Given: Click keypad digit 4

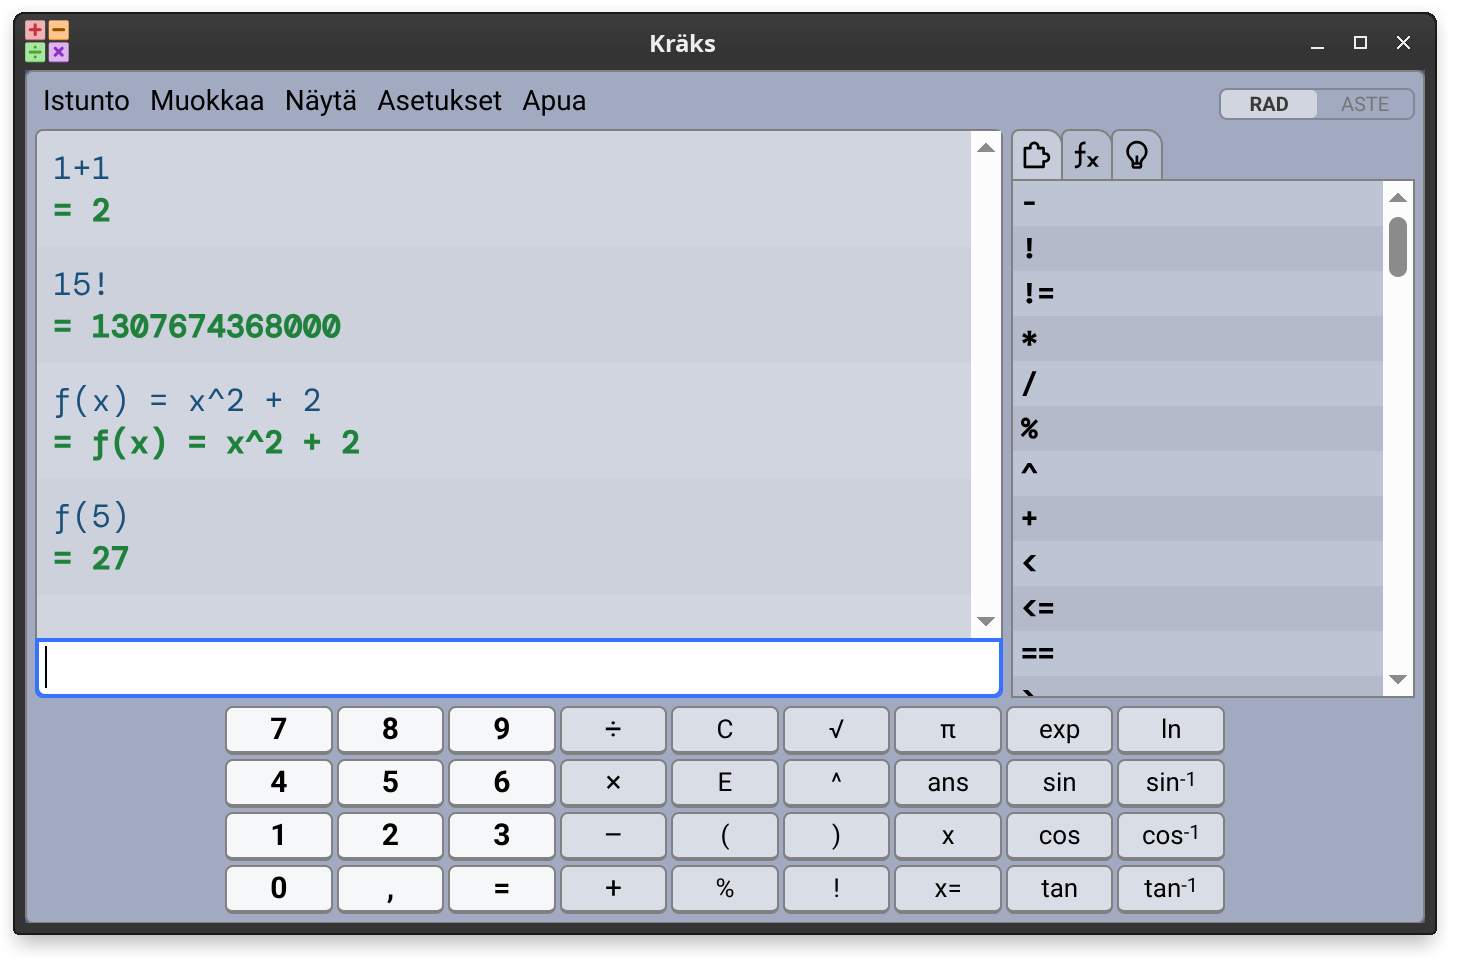Looking at the screenshot, I should click(x=279, y=782).
